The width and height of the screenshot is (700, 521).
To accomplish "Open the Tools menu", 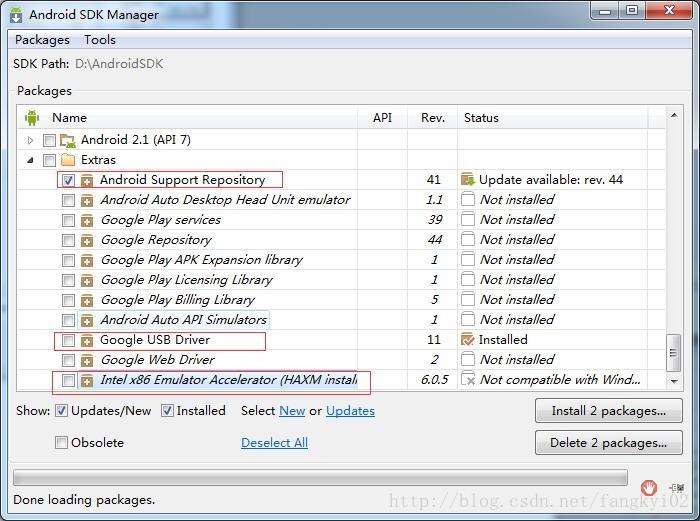I will 100,40.
